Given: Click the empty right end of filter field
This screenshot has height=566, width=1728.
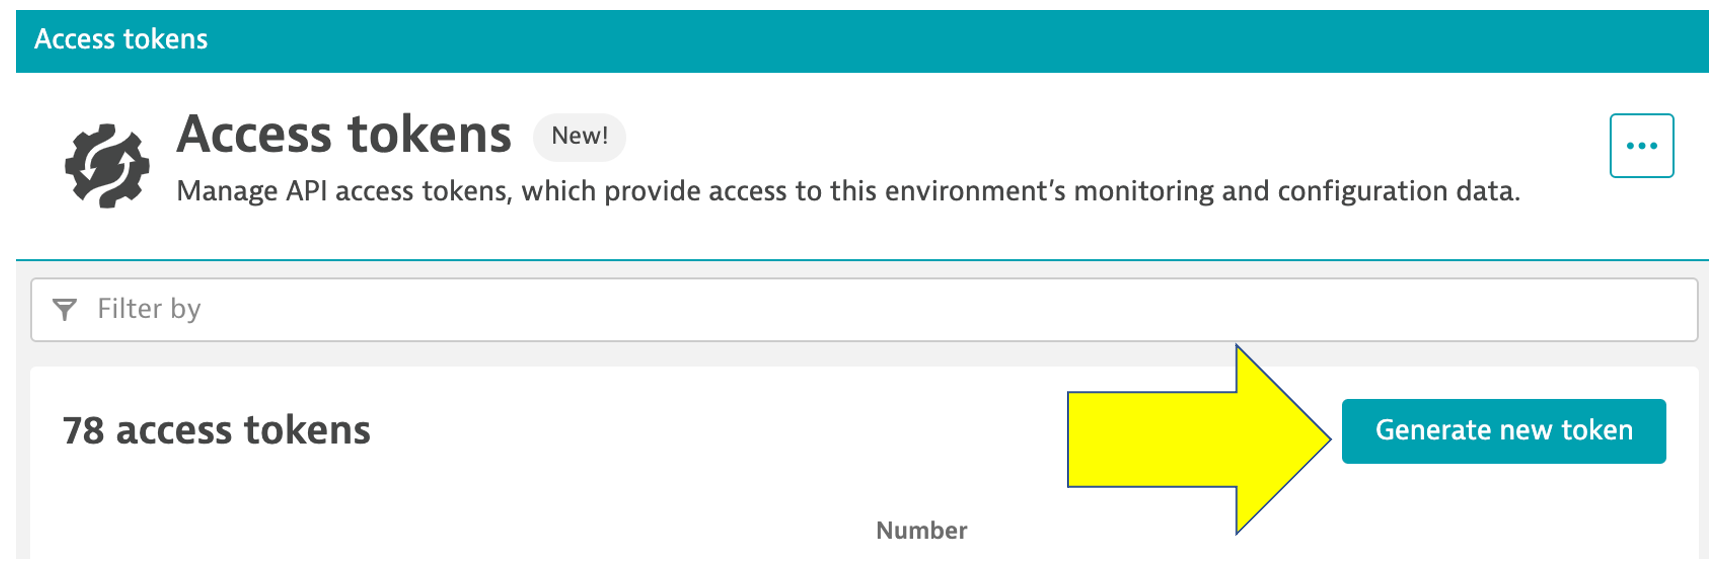Looking at the screenshot, I should [x=1600, y=310].
